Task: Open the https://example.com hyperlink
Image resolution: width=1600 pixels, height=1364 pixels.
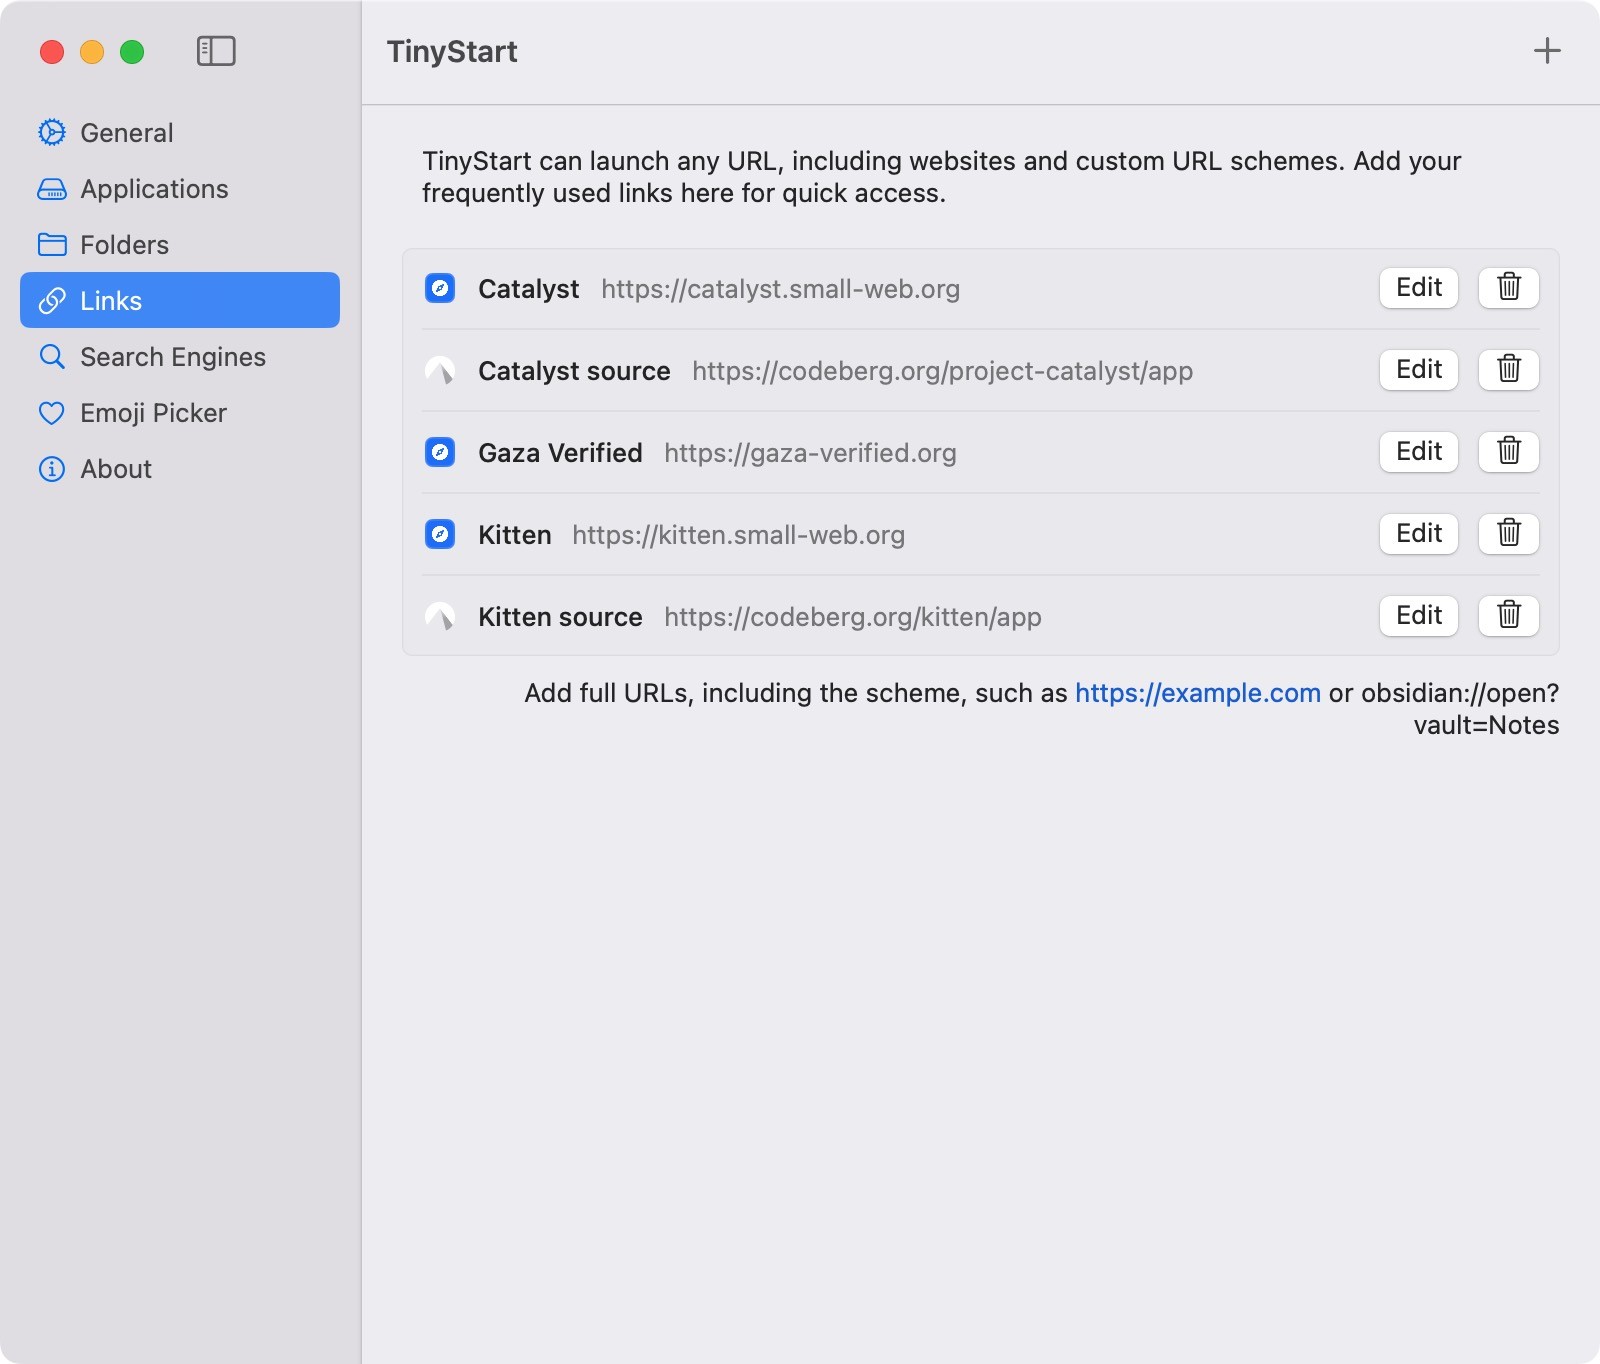Action: pos(1197,693)
